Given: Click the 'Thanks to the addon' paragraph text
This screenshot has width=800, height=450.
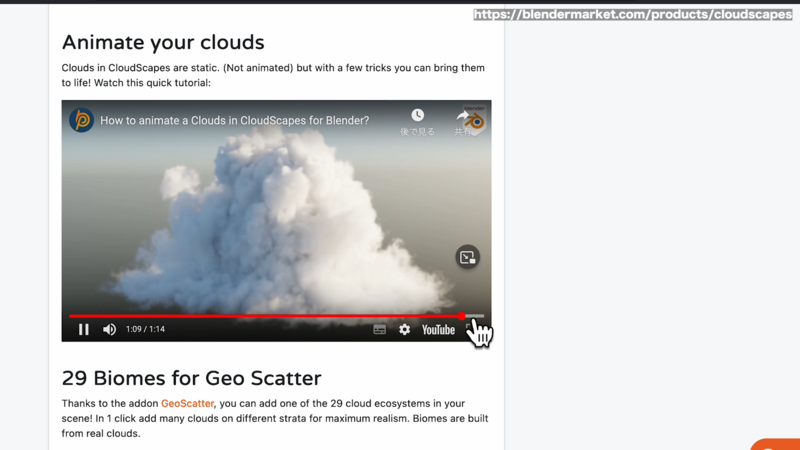Looking at the screenshot, I should coord(275,418).
